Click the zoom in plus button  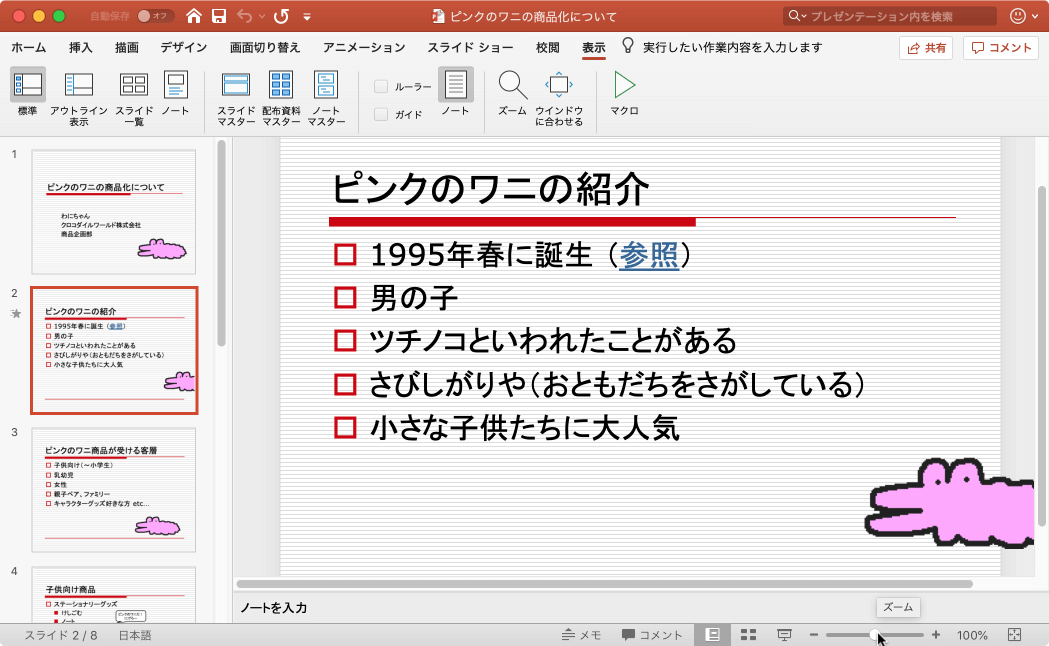point(935,635)
